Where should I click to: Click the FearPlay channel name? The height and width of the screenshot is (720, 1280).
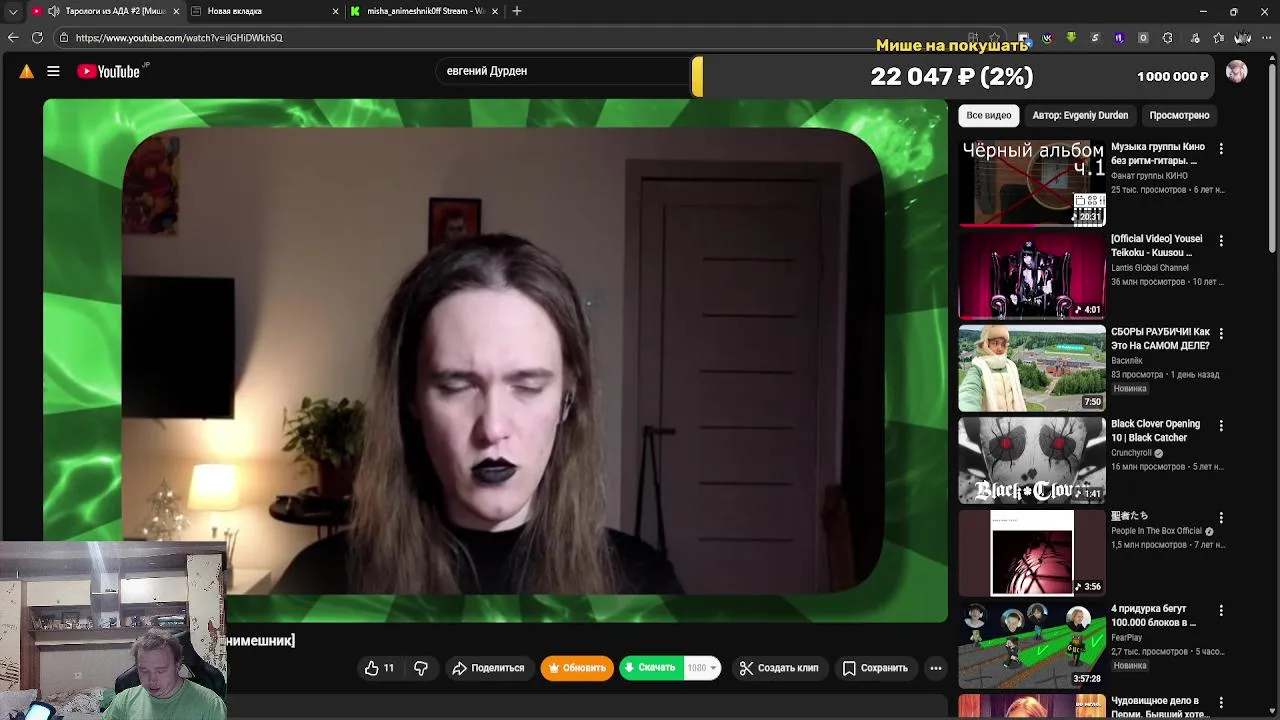(x=1127, y=638)
